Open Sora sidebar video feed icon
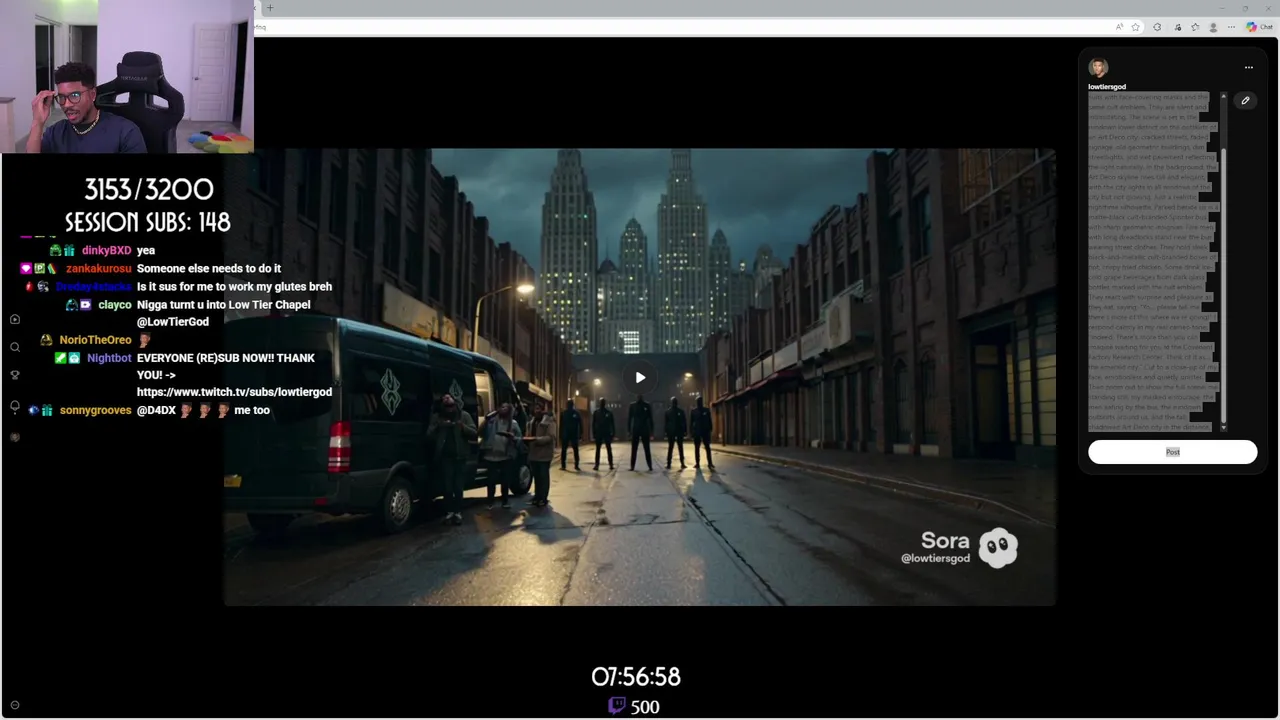The height and width of the screenshot is (720, 1280). (x=15, y=319)
